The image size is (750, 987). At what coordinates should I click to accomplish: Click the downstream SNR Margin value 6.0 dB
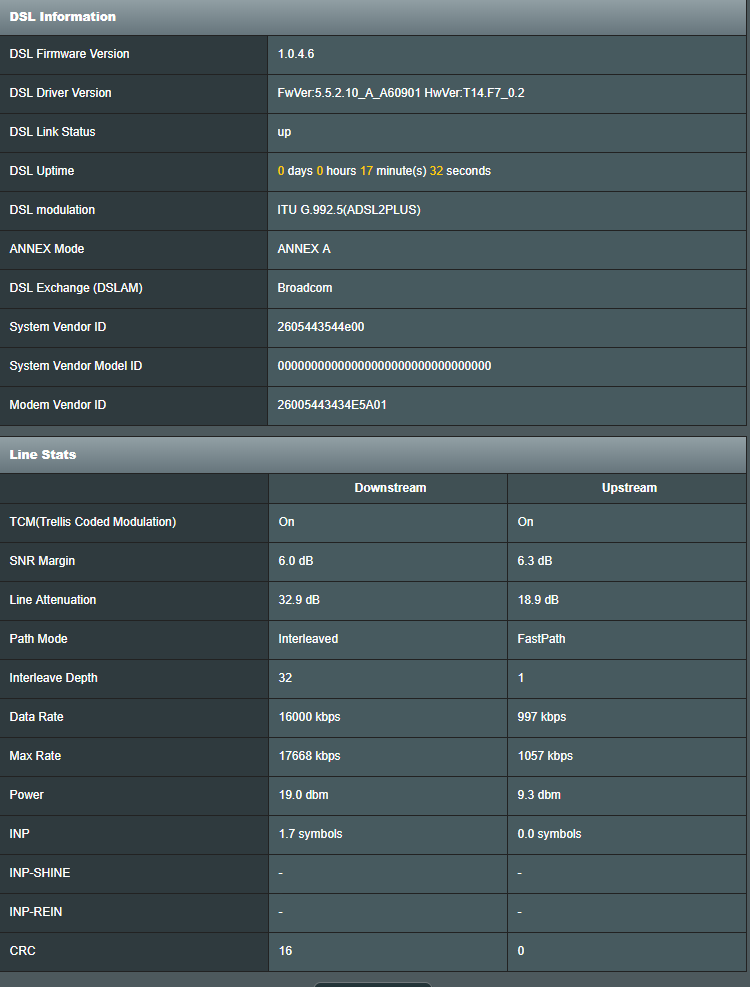296,561
